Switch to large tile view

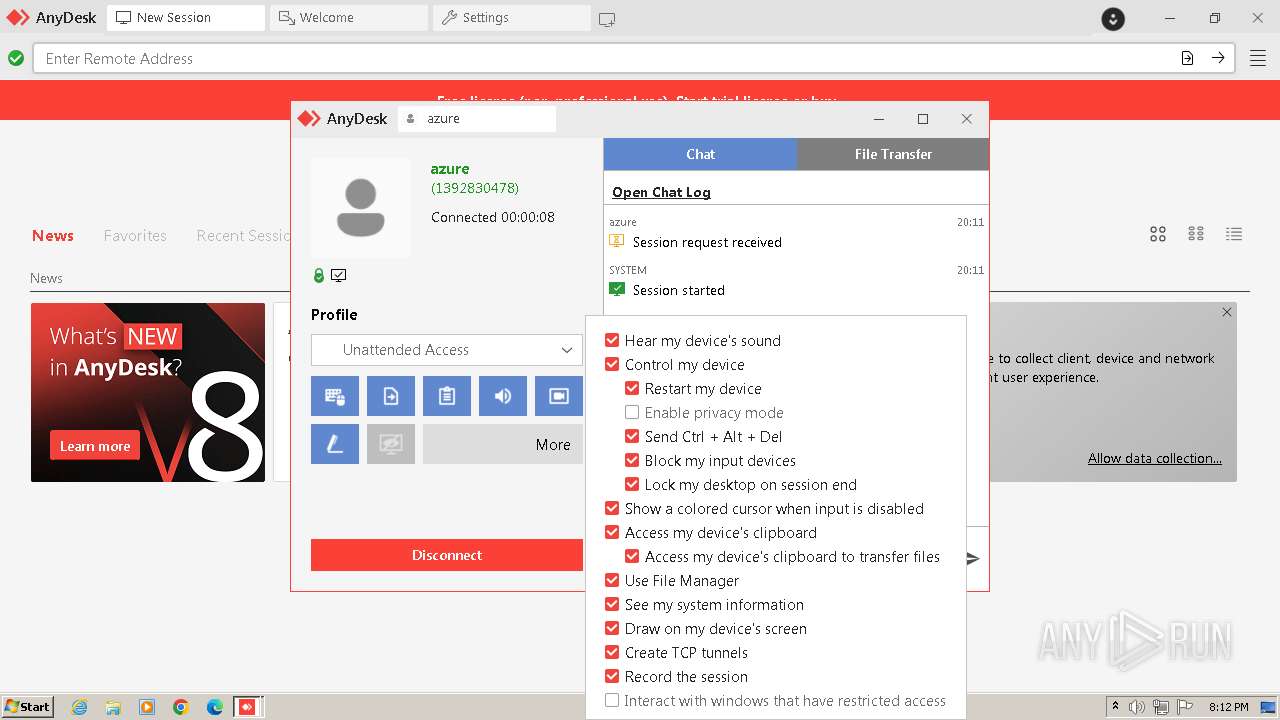(1158, 234)
